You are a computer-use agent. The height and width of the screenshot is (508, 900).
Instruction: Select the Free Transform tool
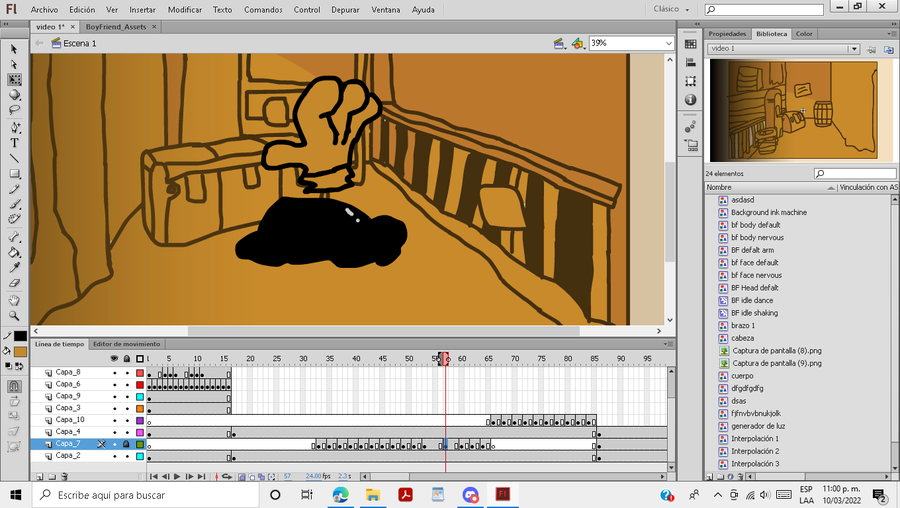[x=14, y=80]
